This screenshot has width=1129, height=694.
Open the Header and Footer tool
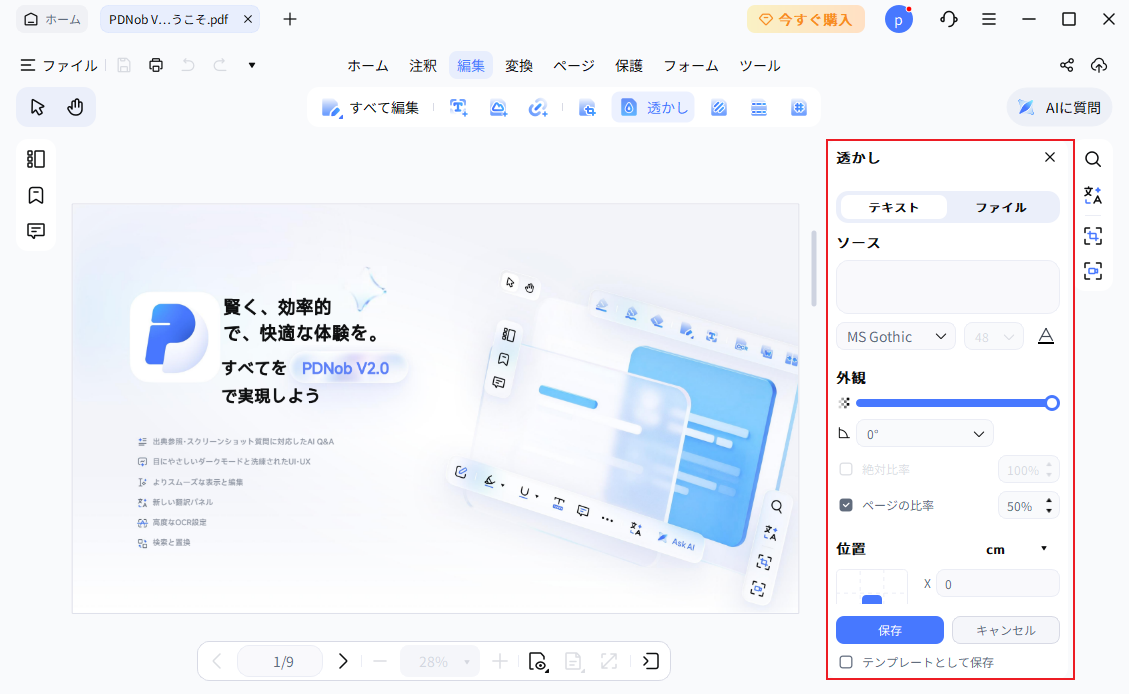coord(759,107)
